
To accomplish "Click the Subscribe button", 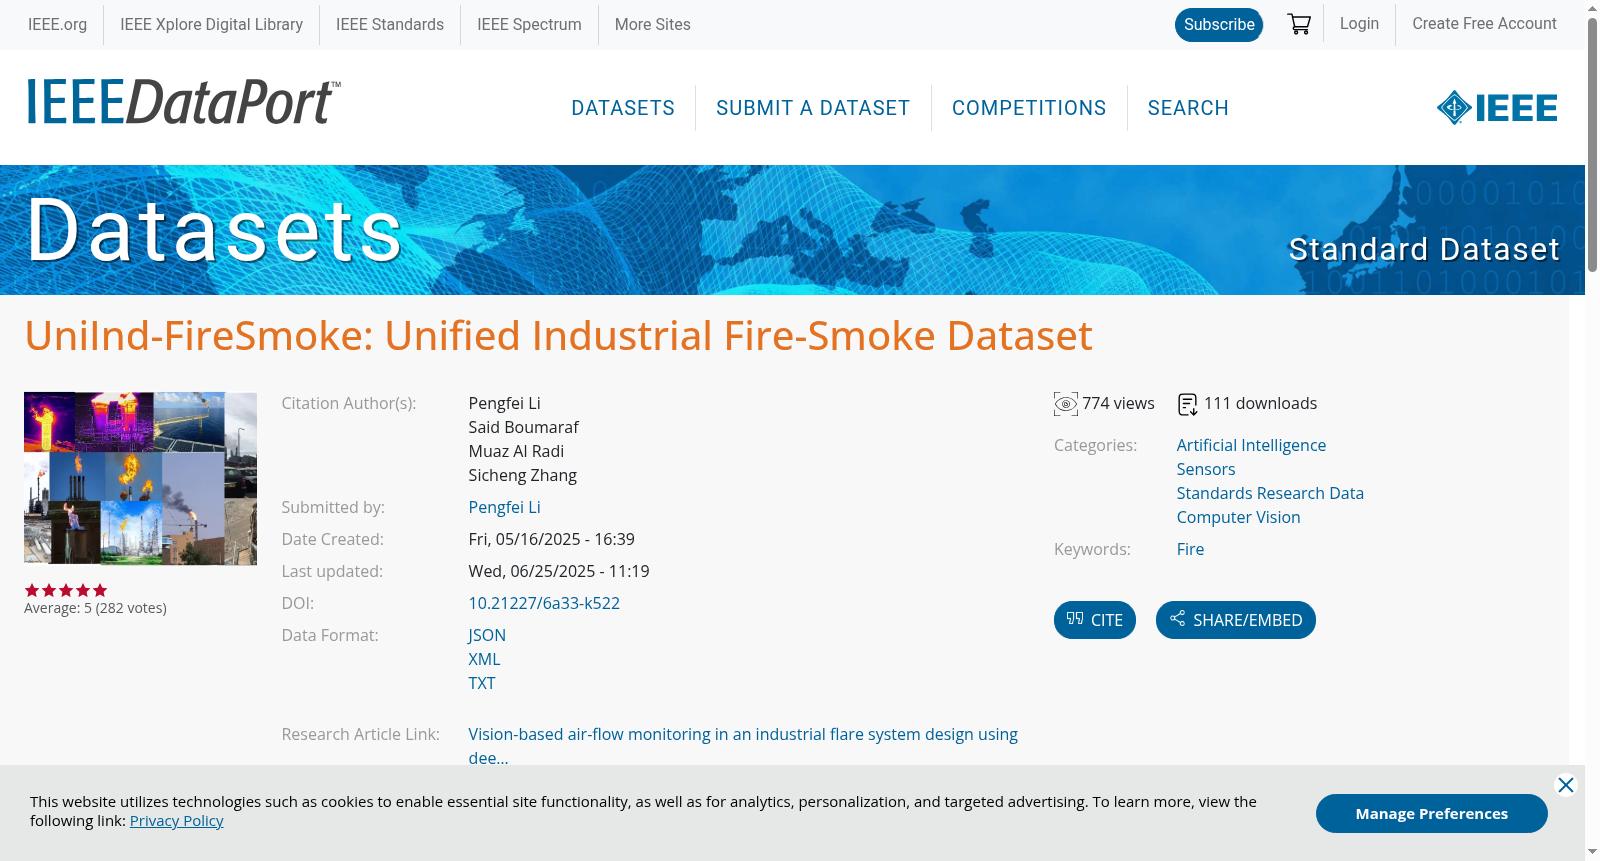I will click(x=1219, y=24).
